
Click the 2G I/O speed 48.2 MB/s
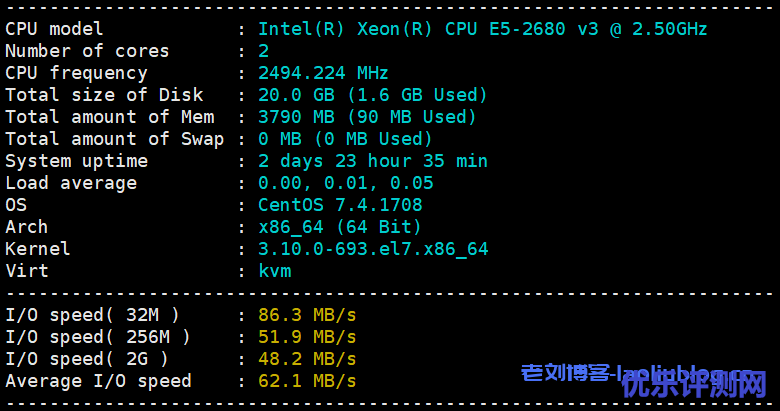click(x=307, y=359)
